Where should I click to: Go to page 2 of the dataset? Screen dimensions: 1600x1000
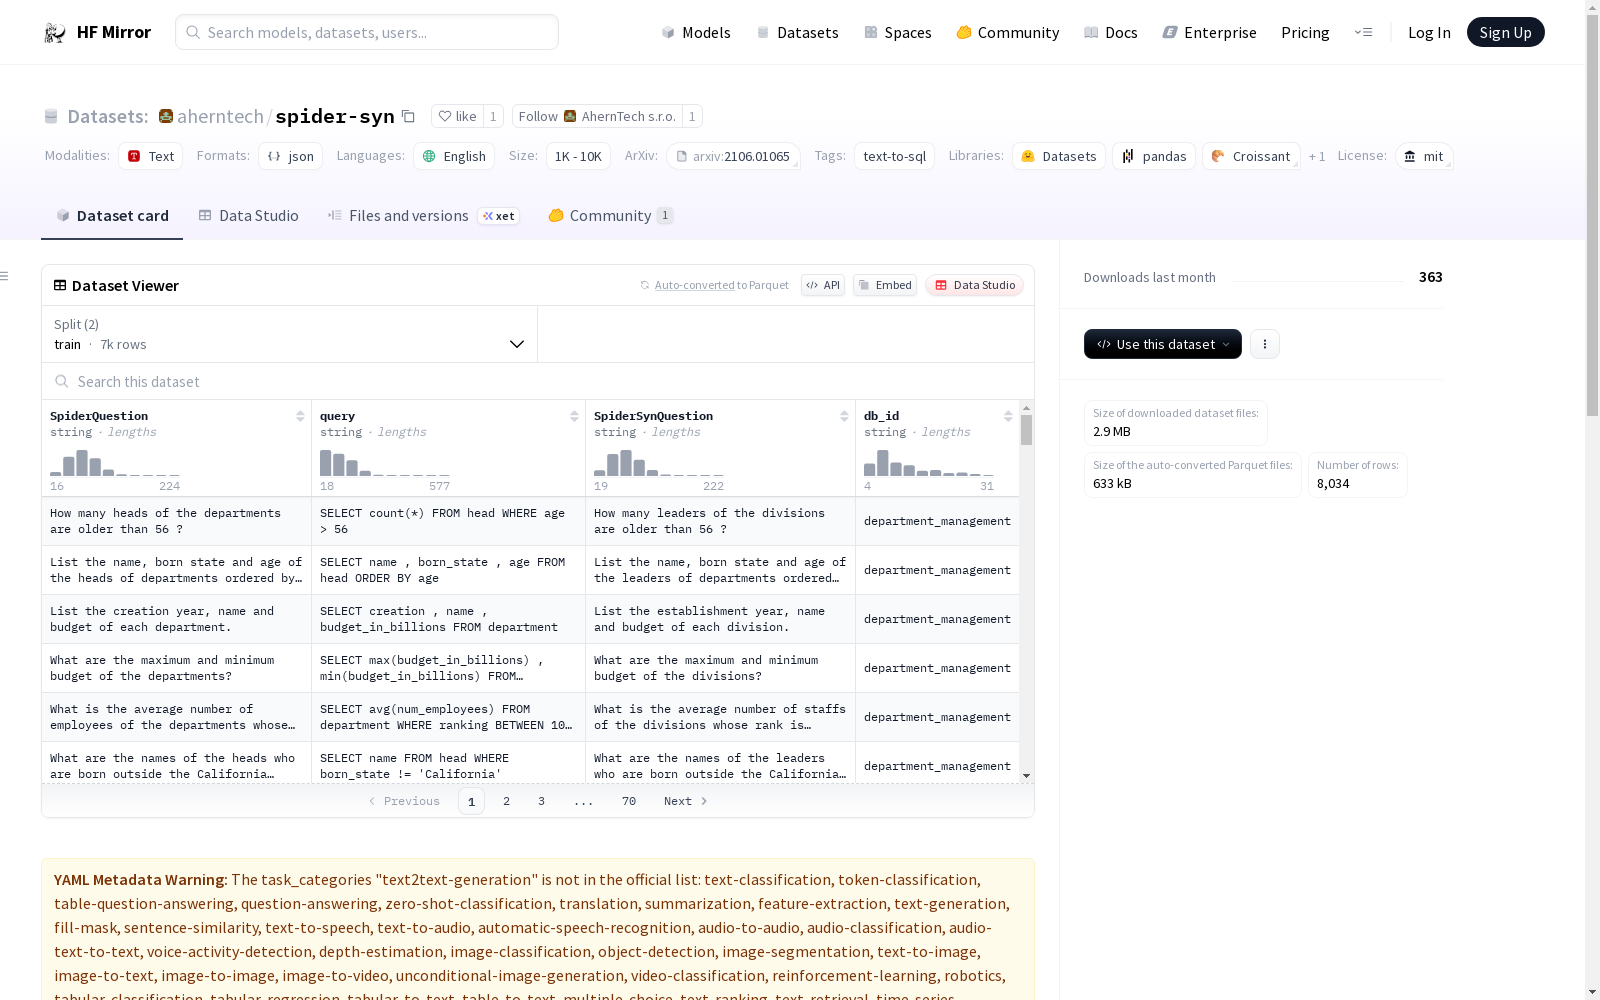pos(507,801)
